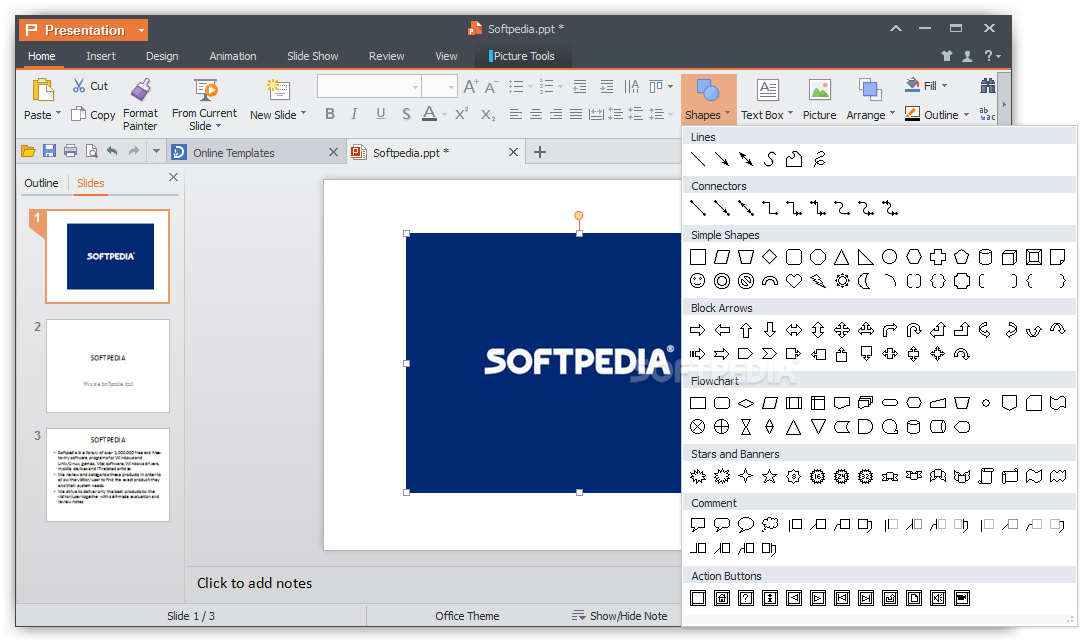The image size is (1083, 642).
Task: Select the Format Painter brush
Action: pos(141,90)
